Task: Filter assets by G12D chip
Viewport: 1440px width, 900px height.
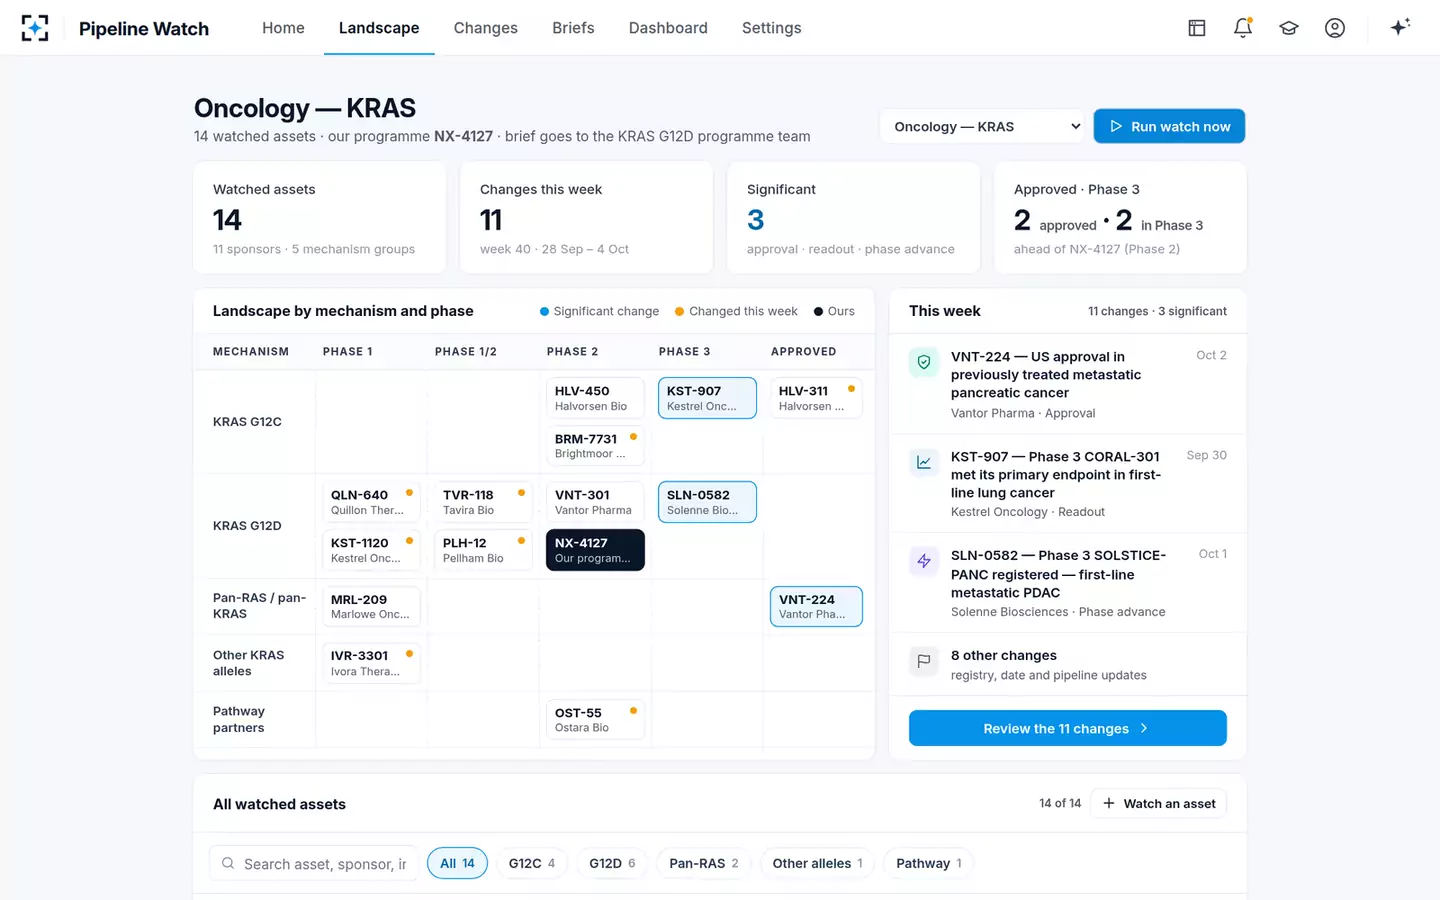Action: 612,863
